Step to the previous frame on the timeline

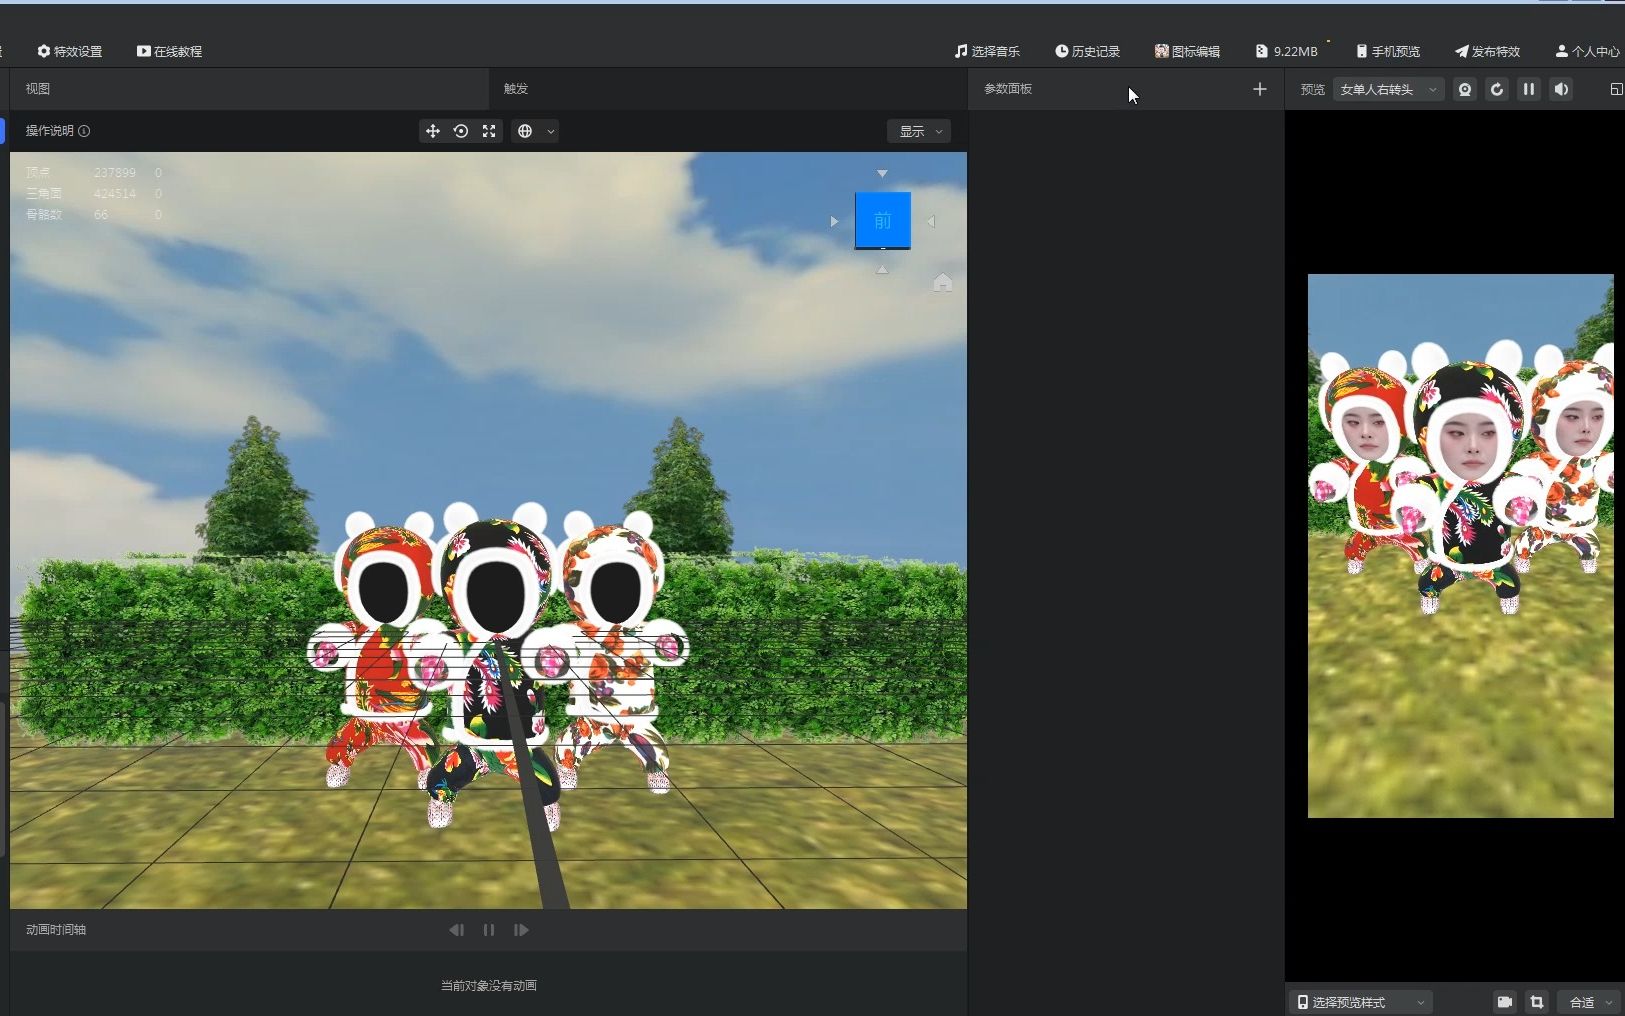[457, 930]
